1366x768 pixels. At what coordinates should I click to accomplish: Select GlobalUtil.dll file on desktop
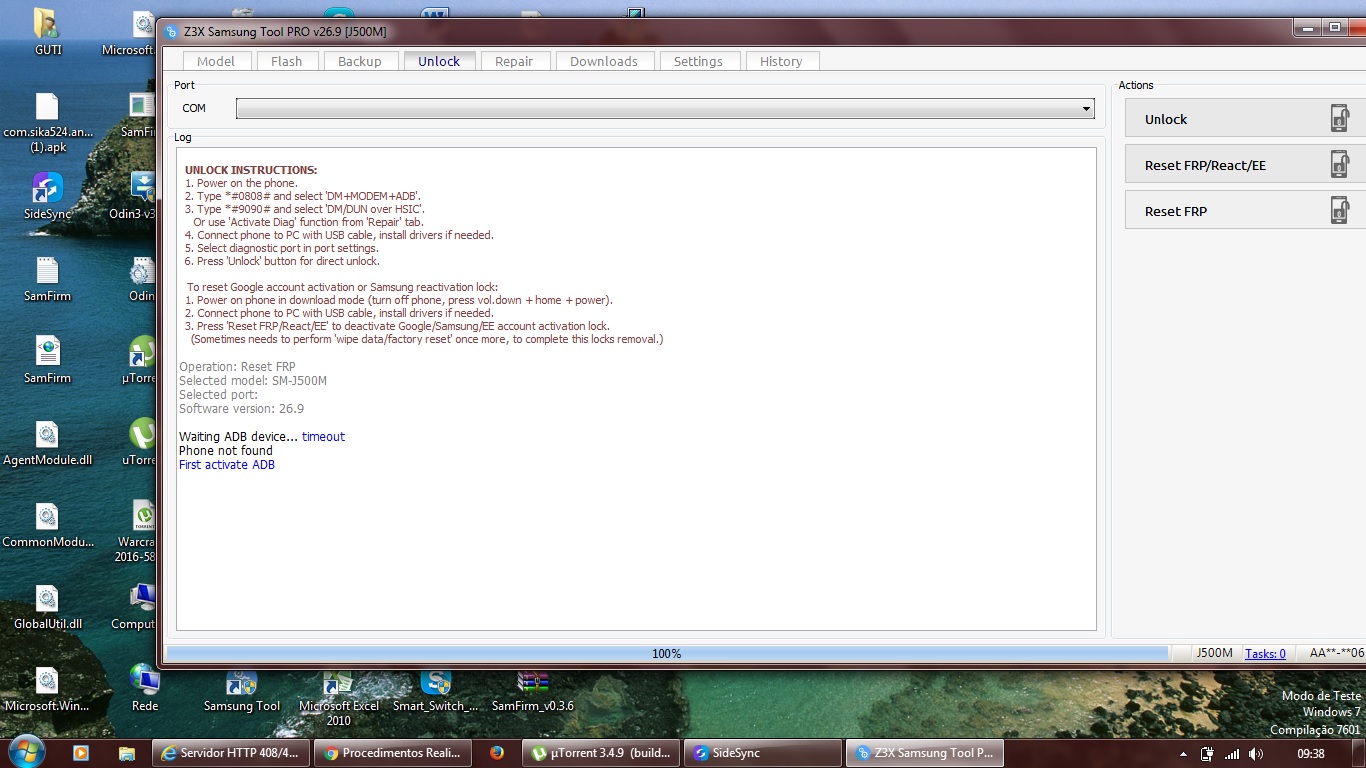pyautogui.click(x=48, y=606)
